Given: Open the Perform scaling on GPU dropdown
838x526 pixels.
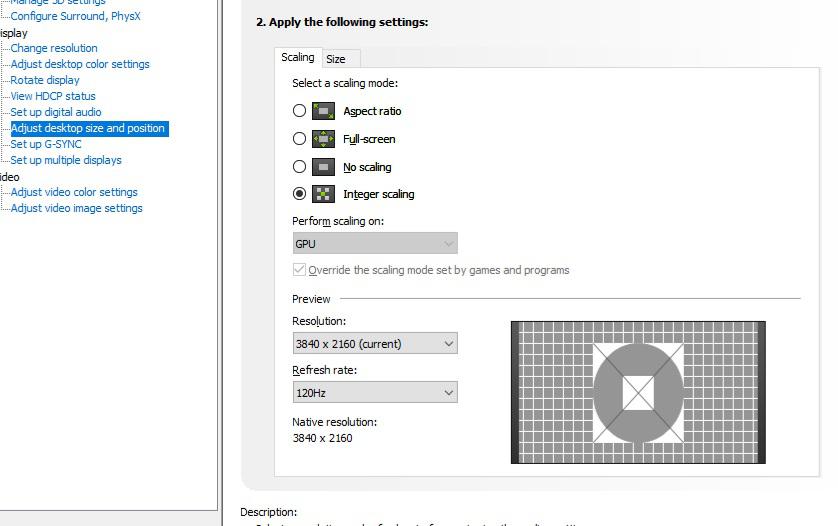Looking at the screenshot, I should click(x=375, y=244).
